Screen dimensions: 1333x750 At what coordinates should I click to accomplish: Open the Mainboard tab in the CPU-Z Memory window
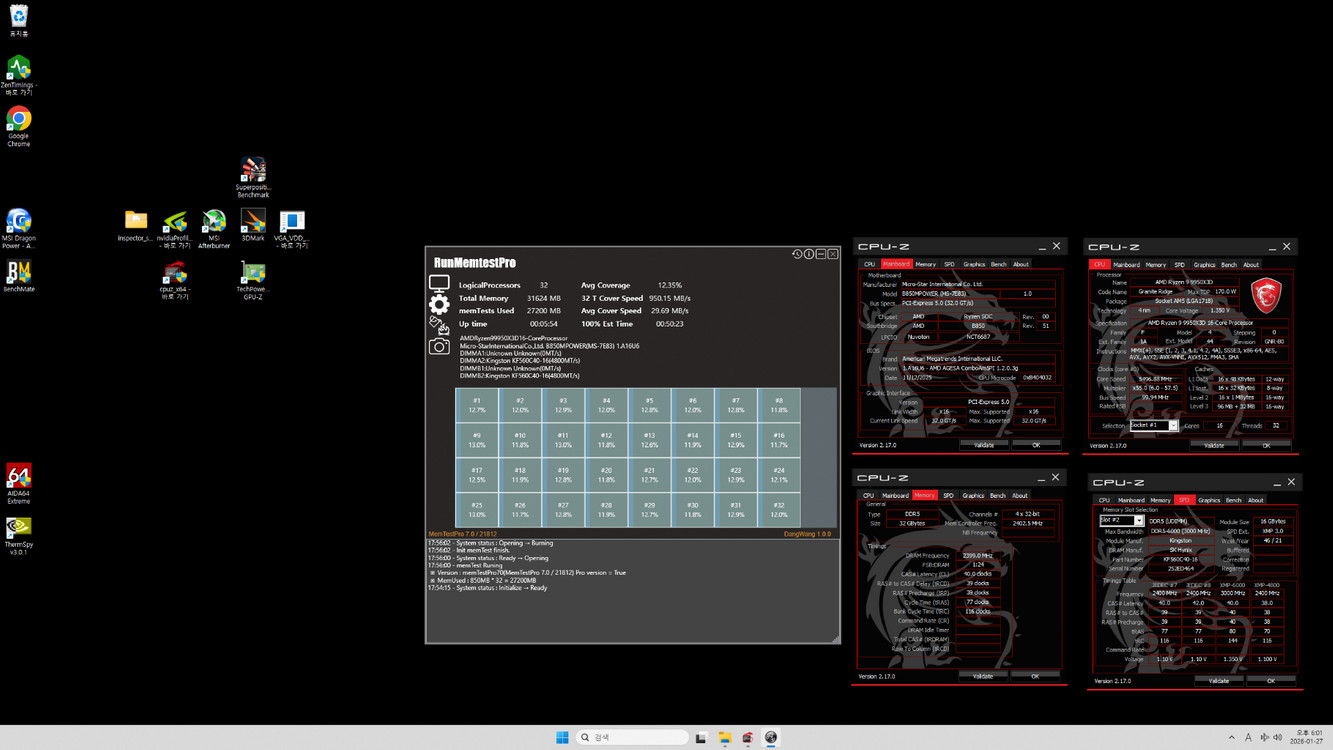895,496
